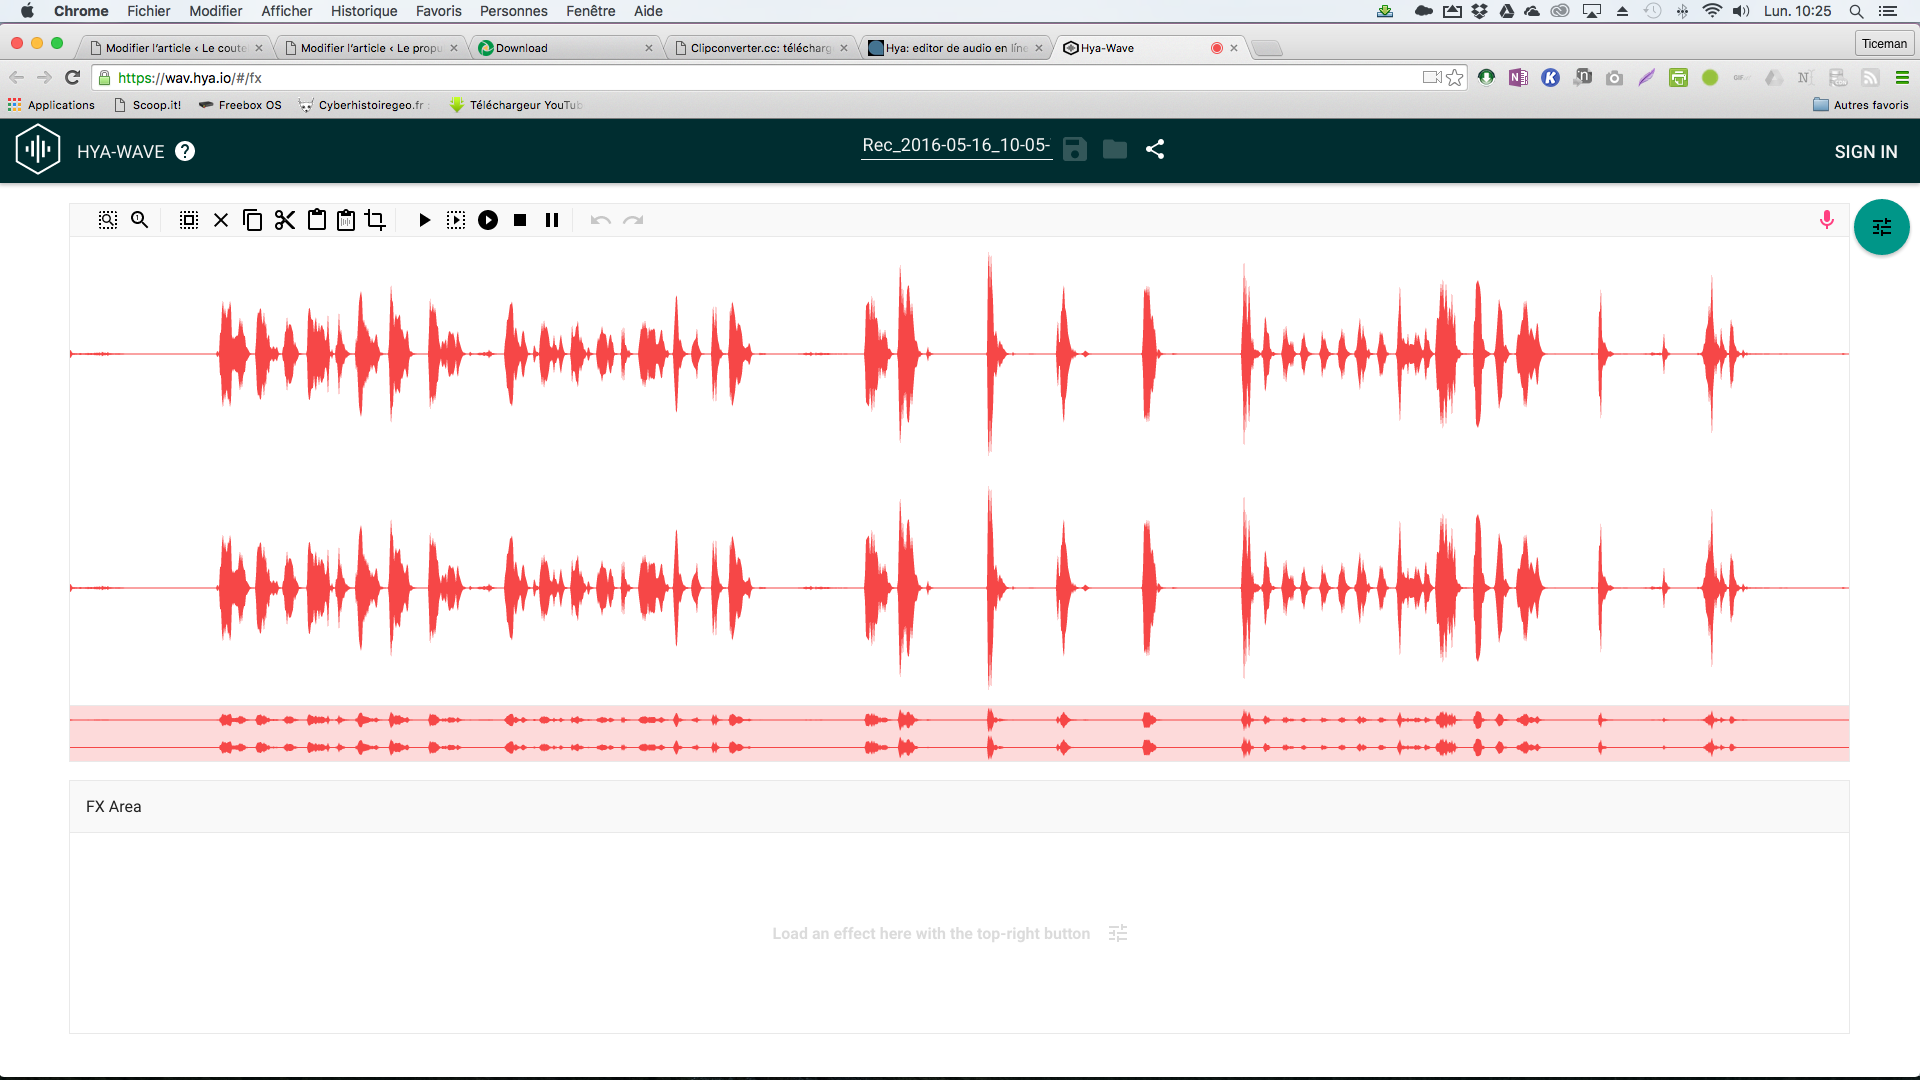Click the undo arrow
Image resolution: width=1920 pixels, height=1080 pixels.
(600, 220)
